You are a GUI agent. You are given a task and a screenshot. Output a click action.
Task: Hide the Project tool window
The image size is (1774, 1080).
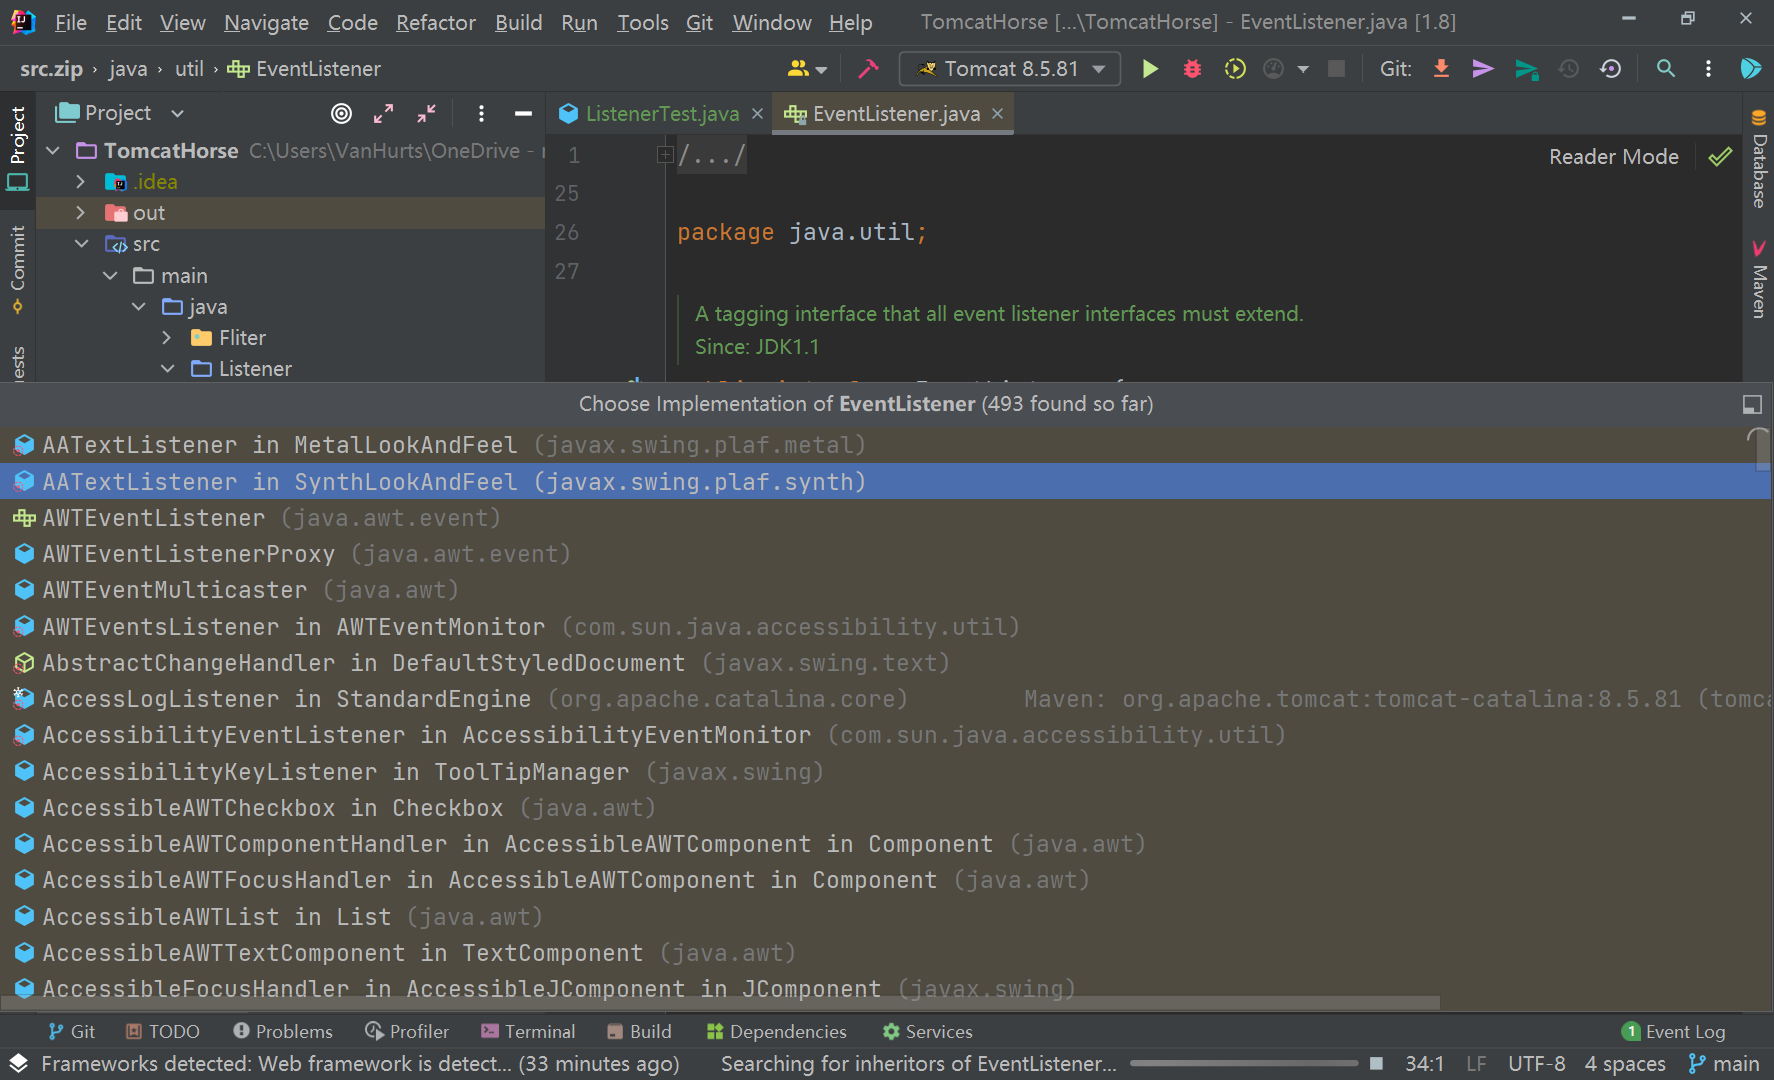tap(523, 113)
